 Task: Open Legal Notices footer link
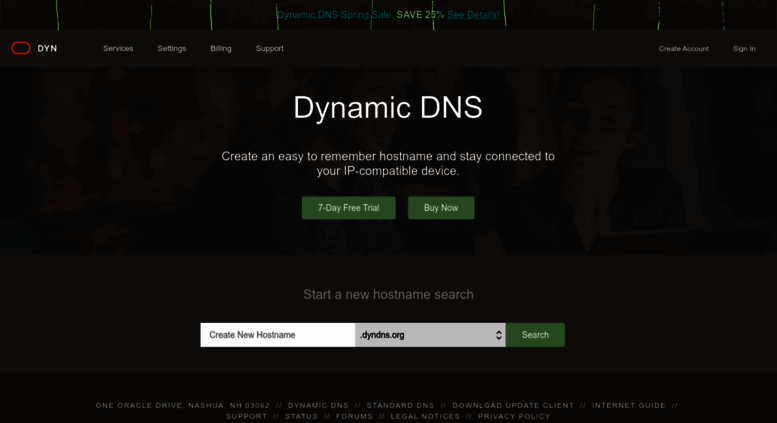tap(425, 416)
